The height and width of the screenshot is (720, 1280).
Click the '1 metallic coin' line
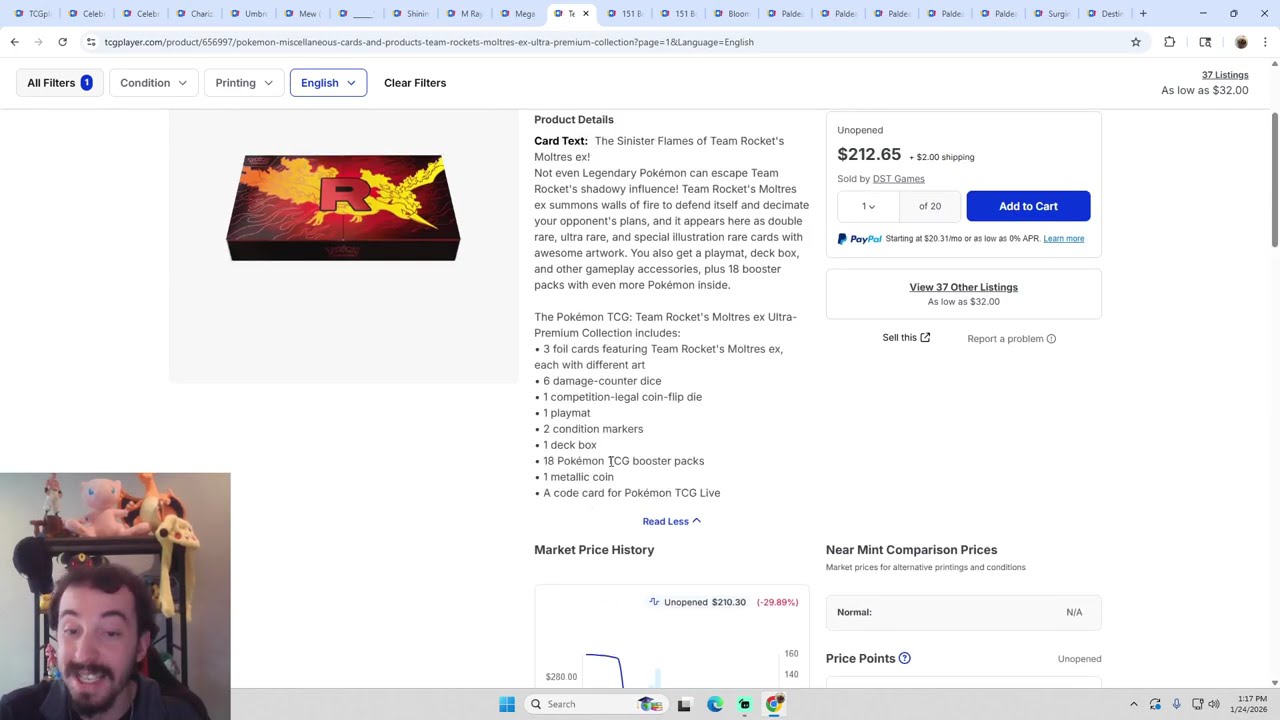point(574,477)
